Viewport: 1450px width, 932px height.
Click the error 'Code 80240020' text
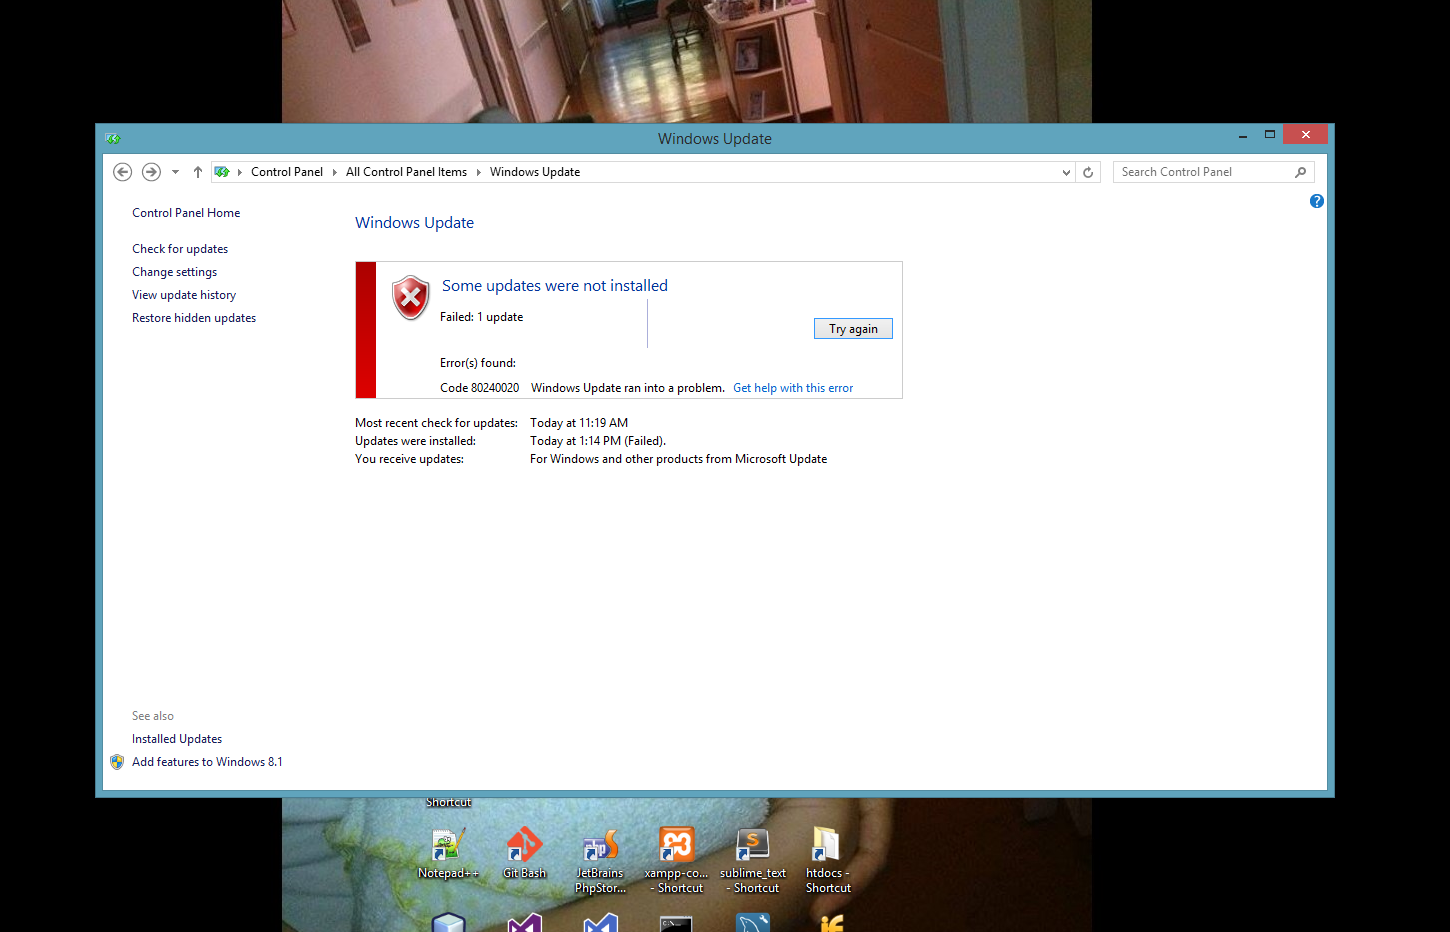(x=479, y=388)
